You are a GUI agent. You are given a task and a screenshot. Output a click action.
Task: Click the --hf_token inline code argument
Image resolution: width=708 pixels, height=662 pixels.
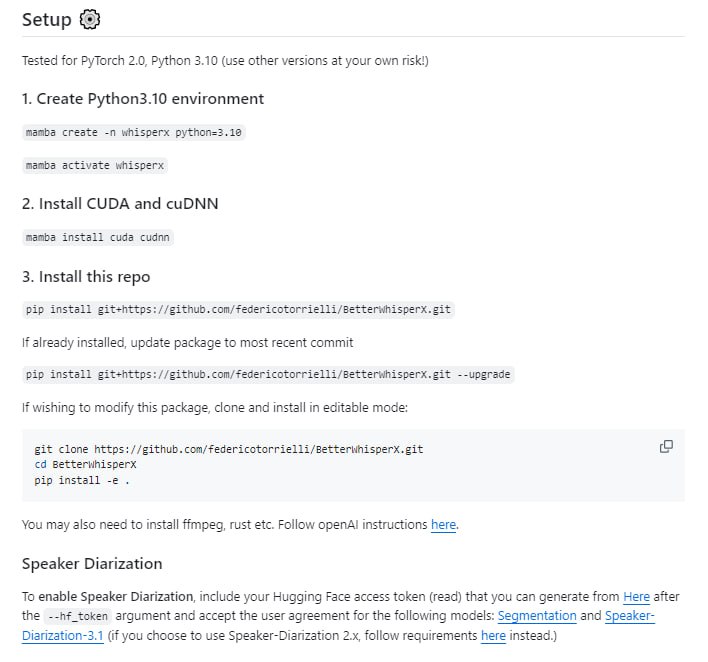[77, 616]
